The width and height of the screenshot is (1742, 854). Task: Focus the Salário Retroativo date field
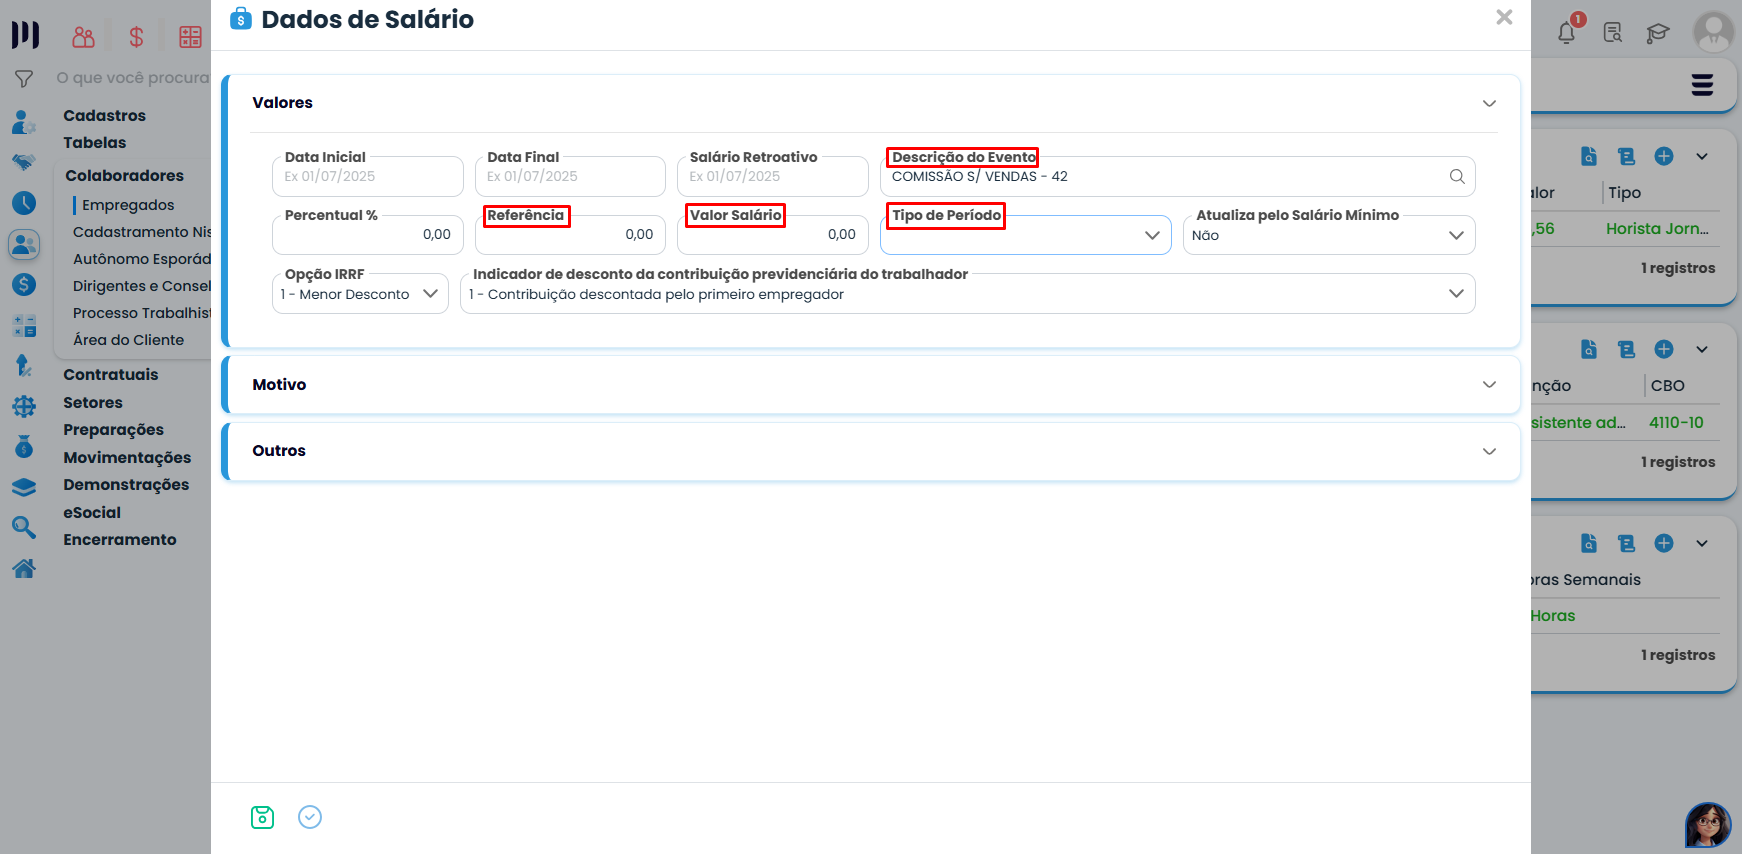pos(773,177)
